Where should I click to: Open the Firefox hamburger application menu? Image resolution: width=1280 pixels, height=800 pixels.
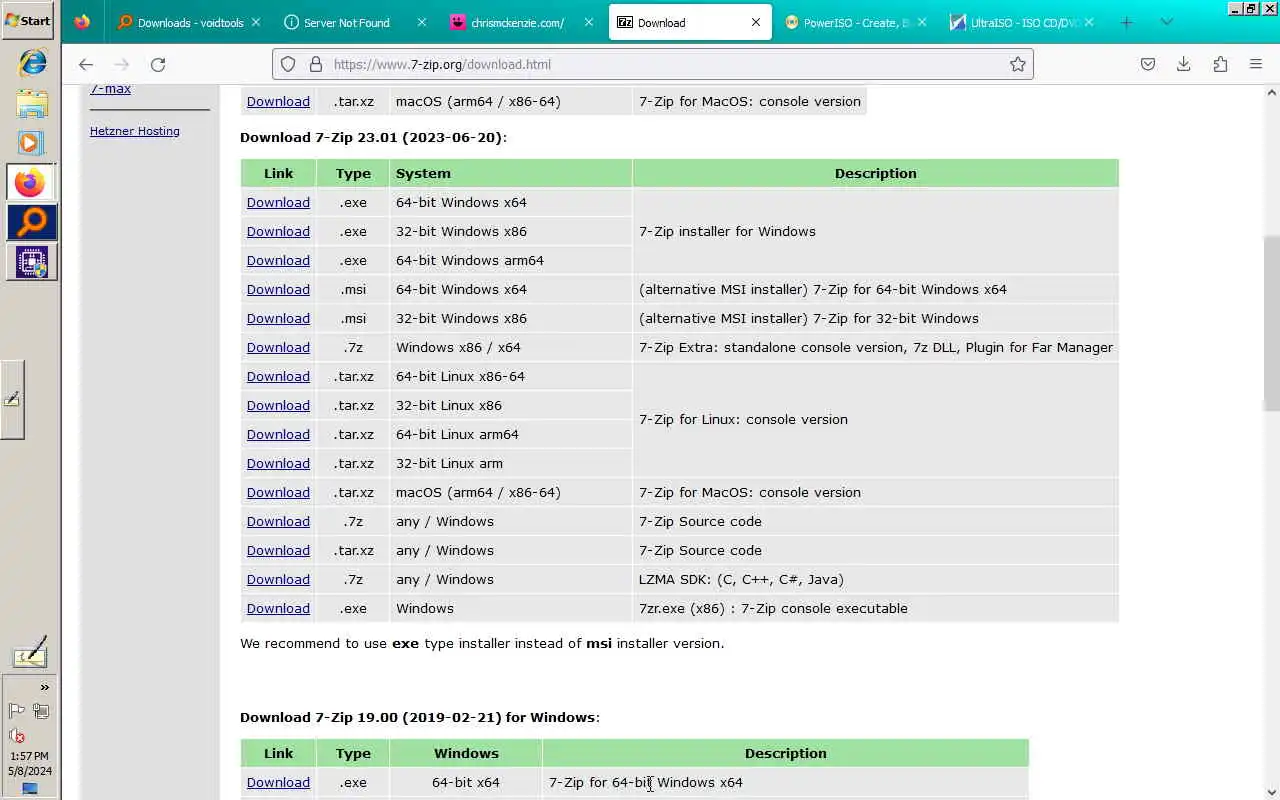[x=1256, y=64]
